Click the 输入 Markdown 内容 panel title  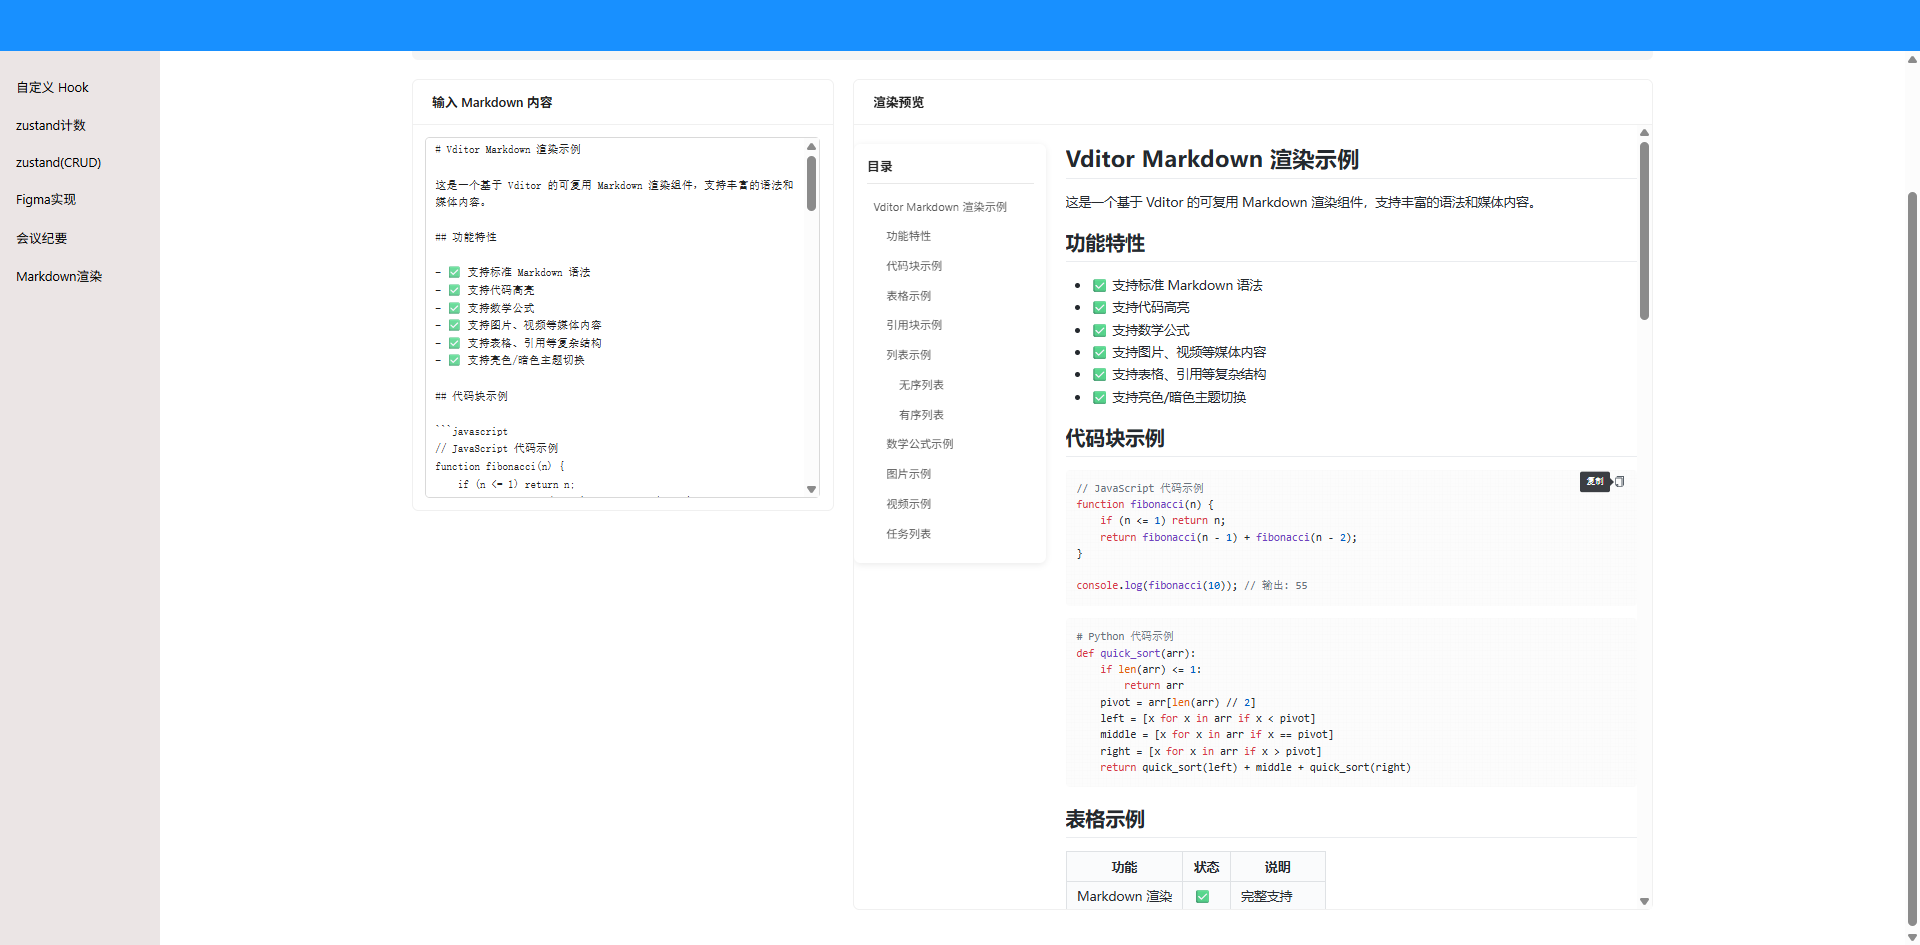pyautogui.click(x=492, y=102)
